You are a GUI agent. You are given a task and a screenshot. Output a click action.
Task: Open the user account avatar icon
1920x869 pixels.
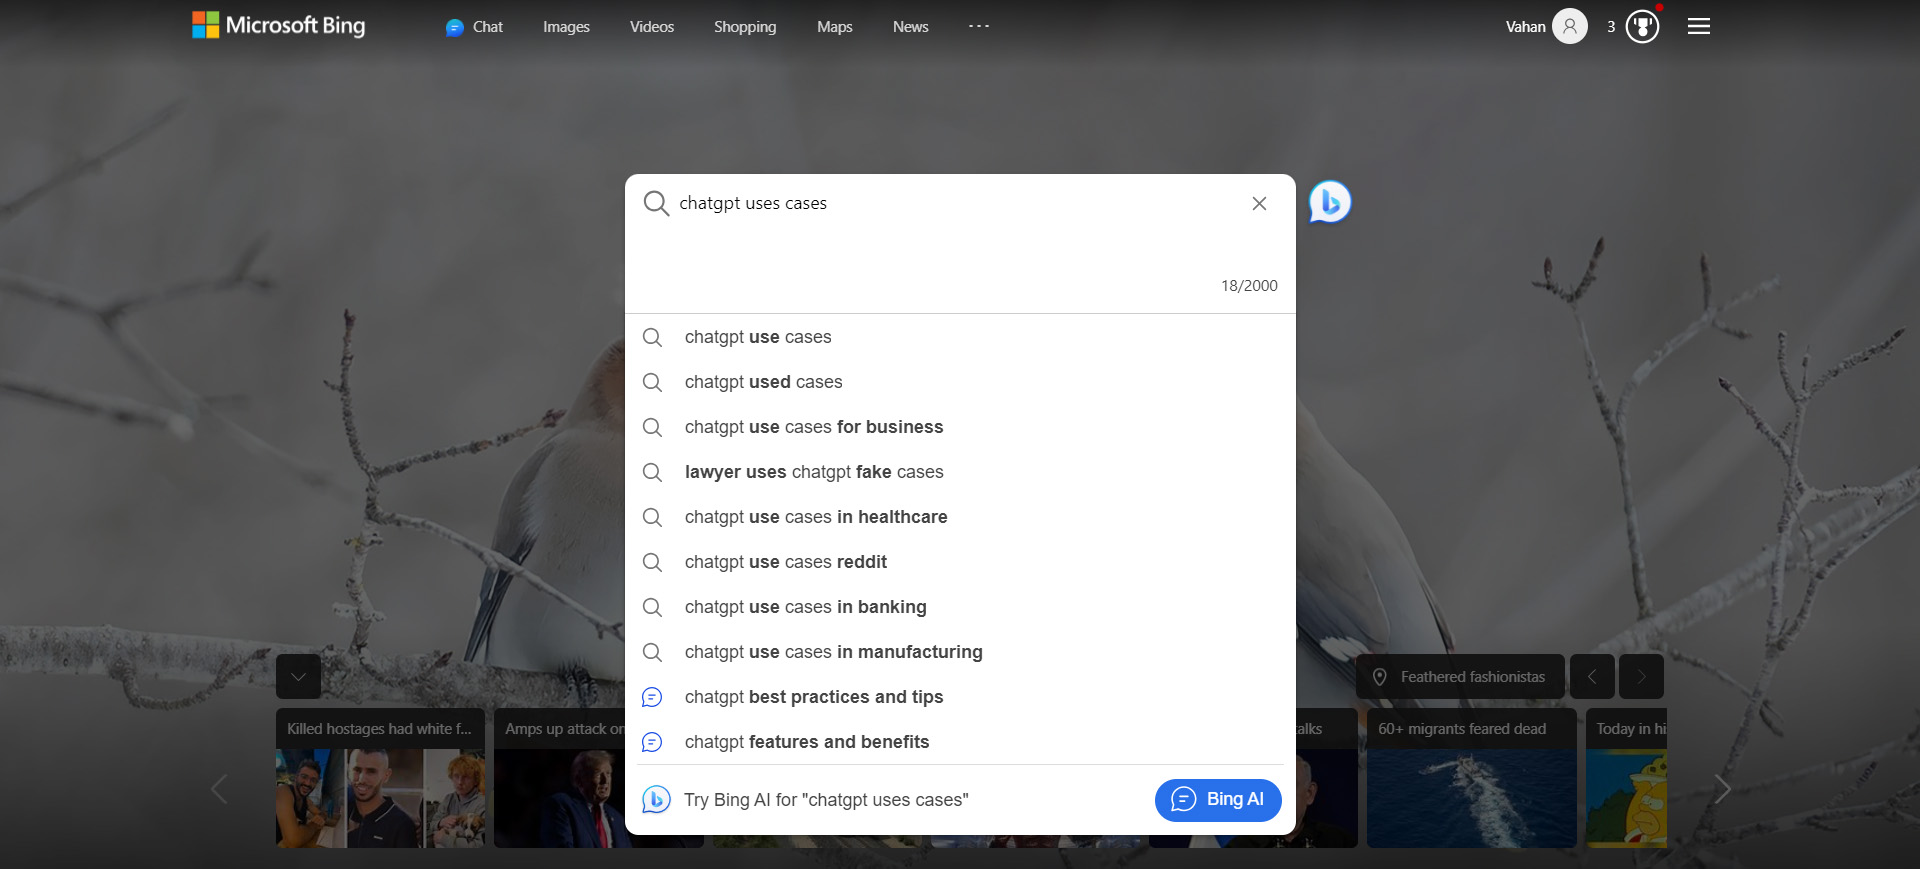[1570, 27]
